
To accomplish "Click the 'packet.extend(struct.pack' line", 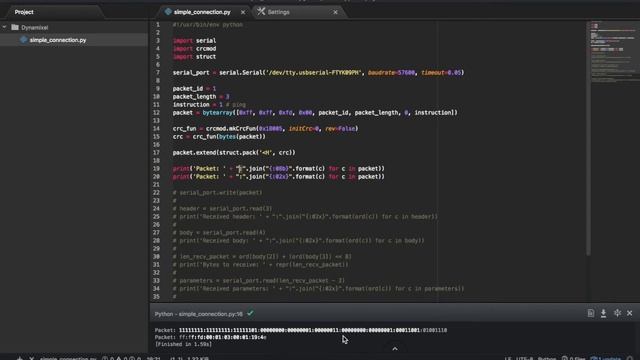I will click(234, 153).
